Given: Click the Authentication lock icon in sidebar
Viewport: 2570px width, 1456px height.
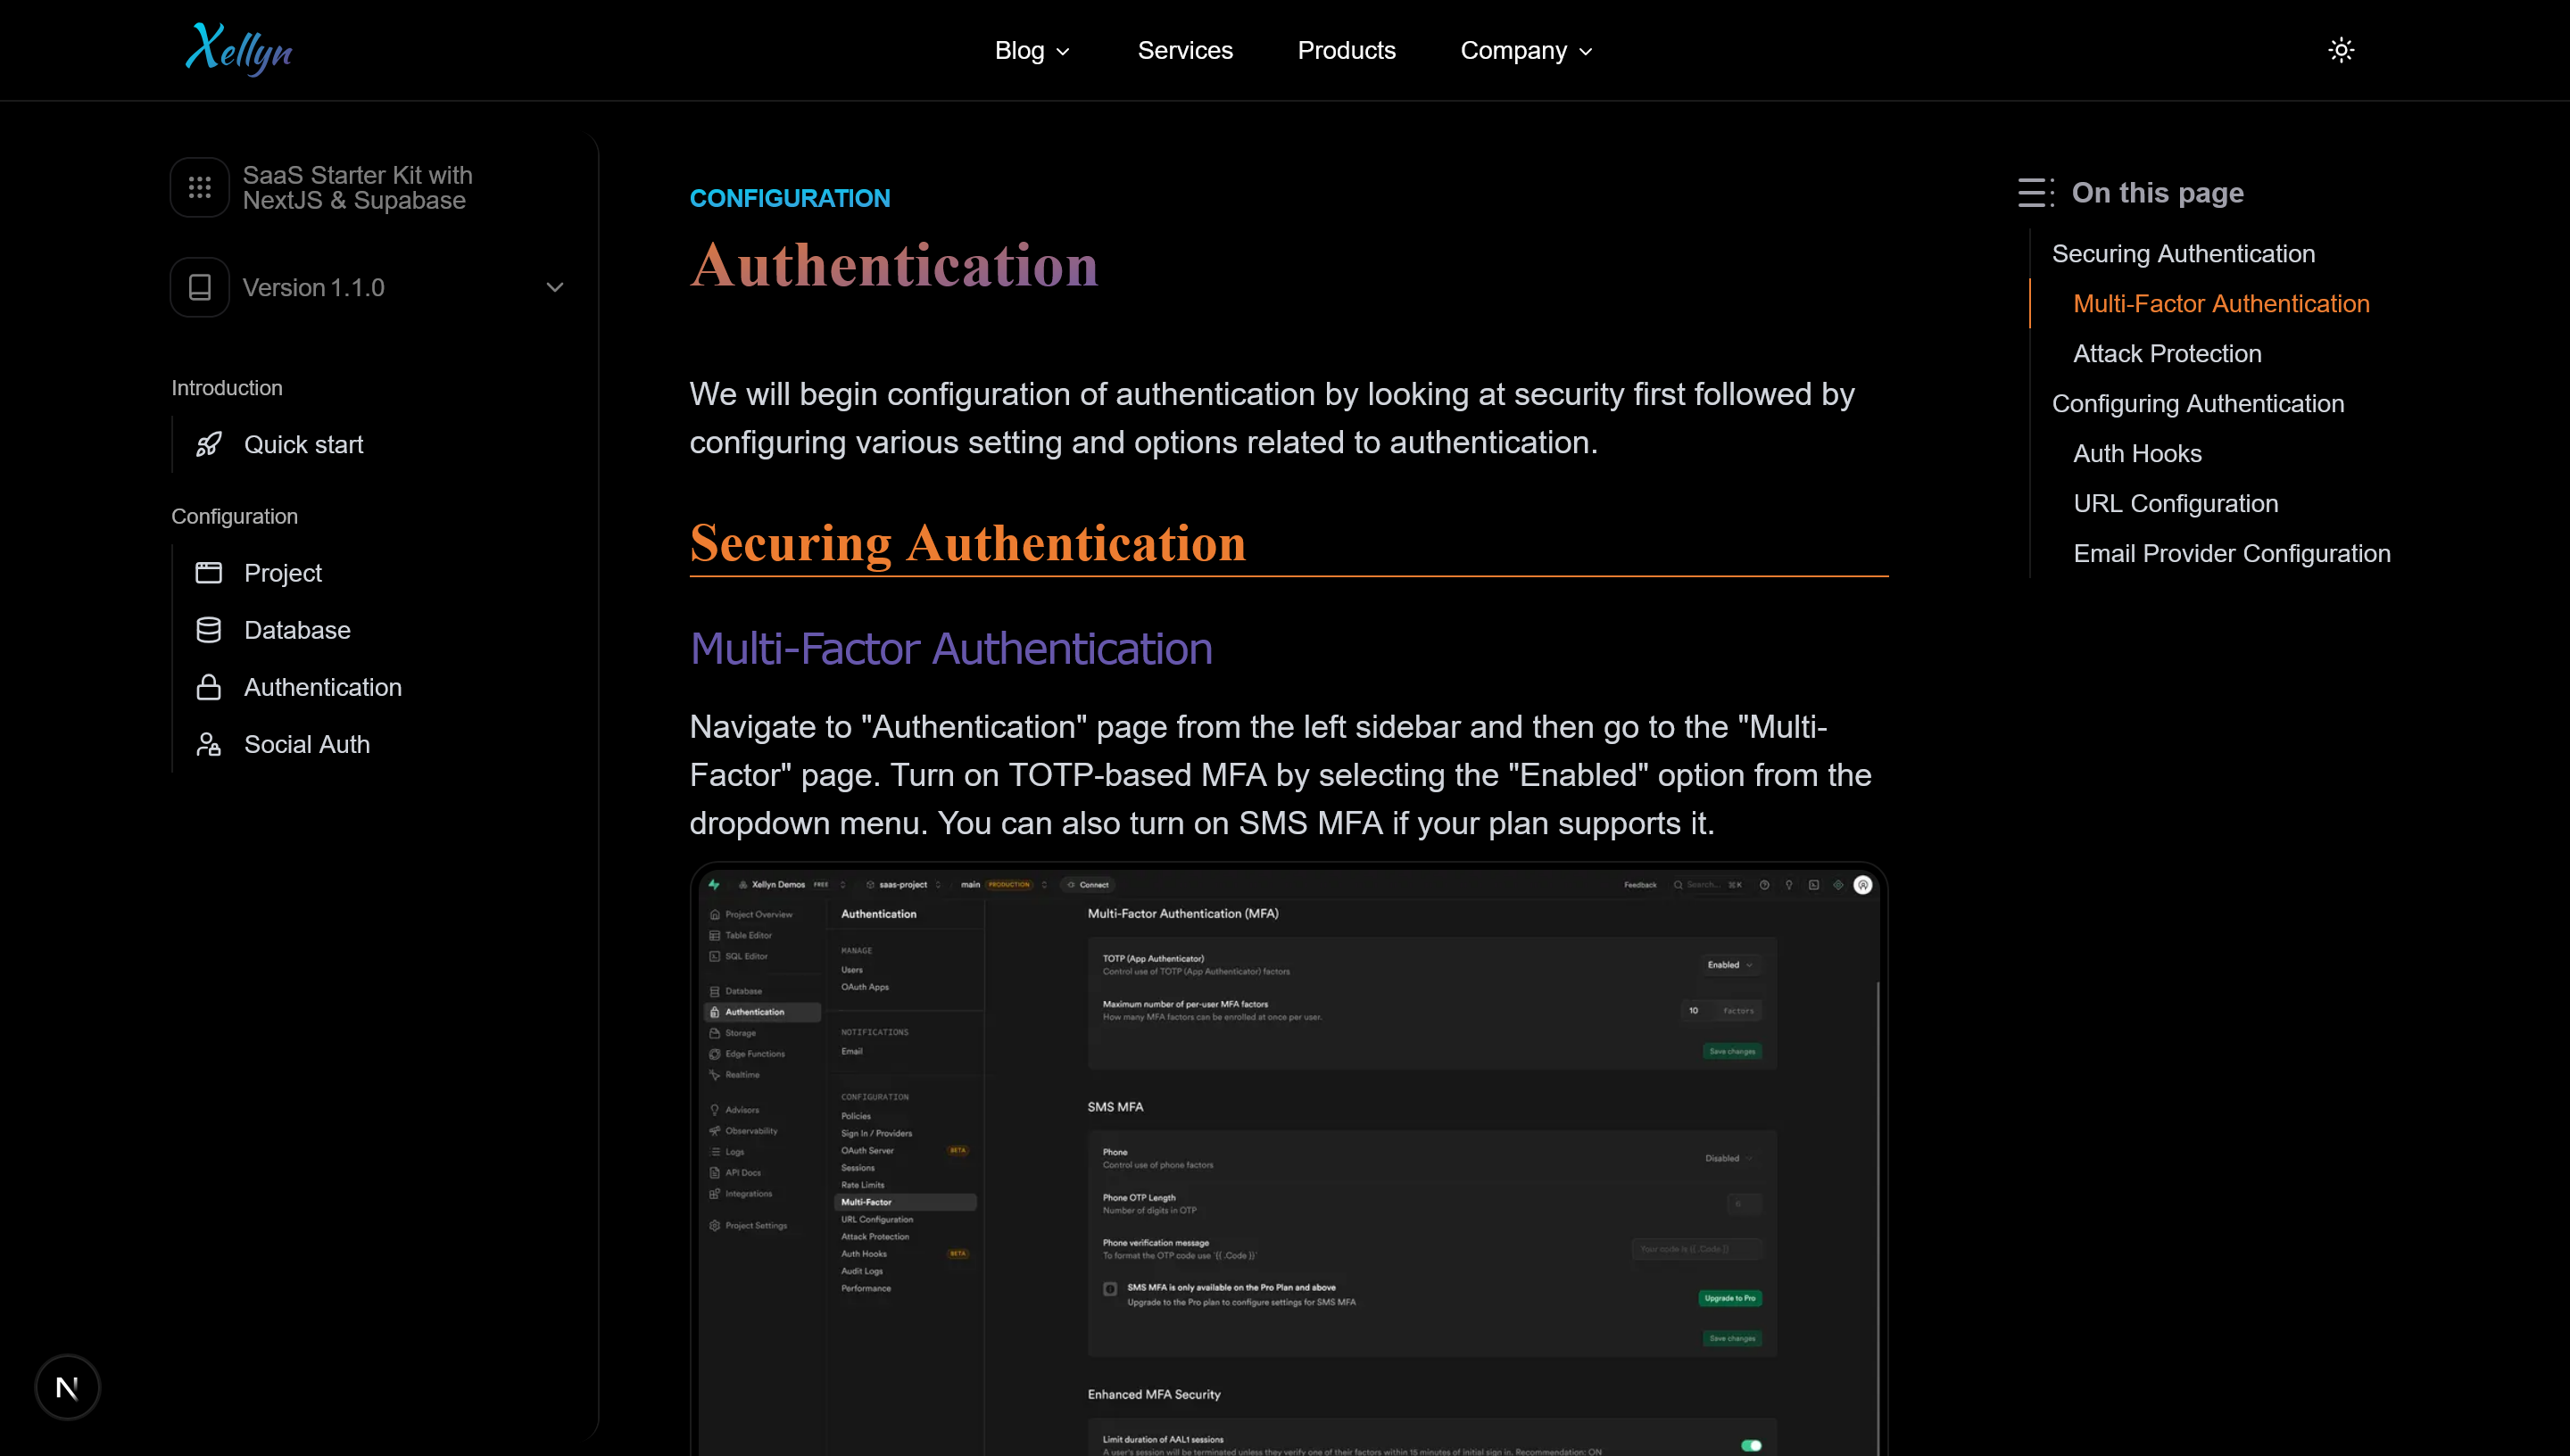Looking at the screenshot, I should coord(208,687).
